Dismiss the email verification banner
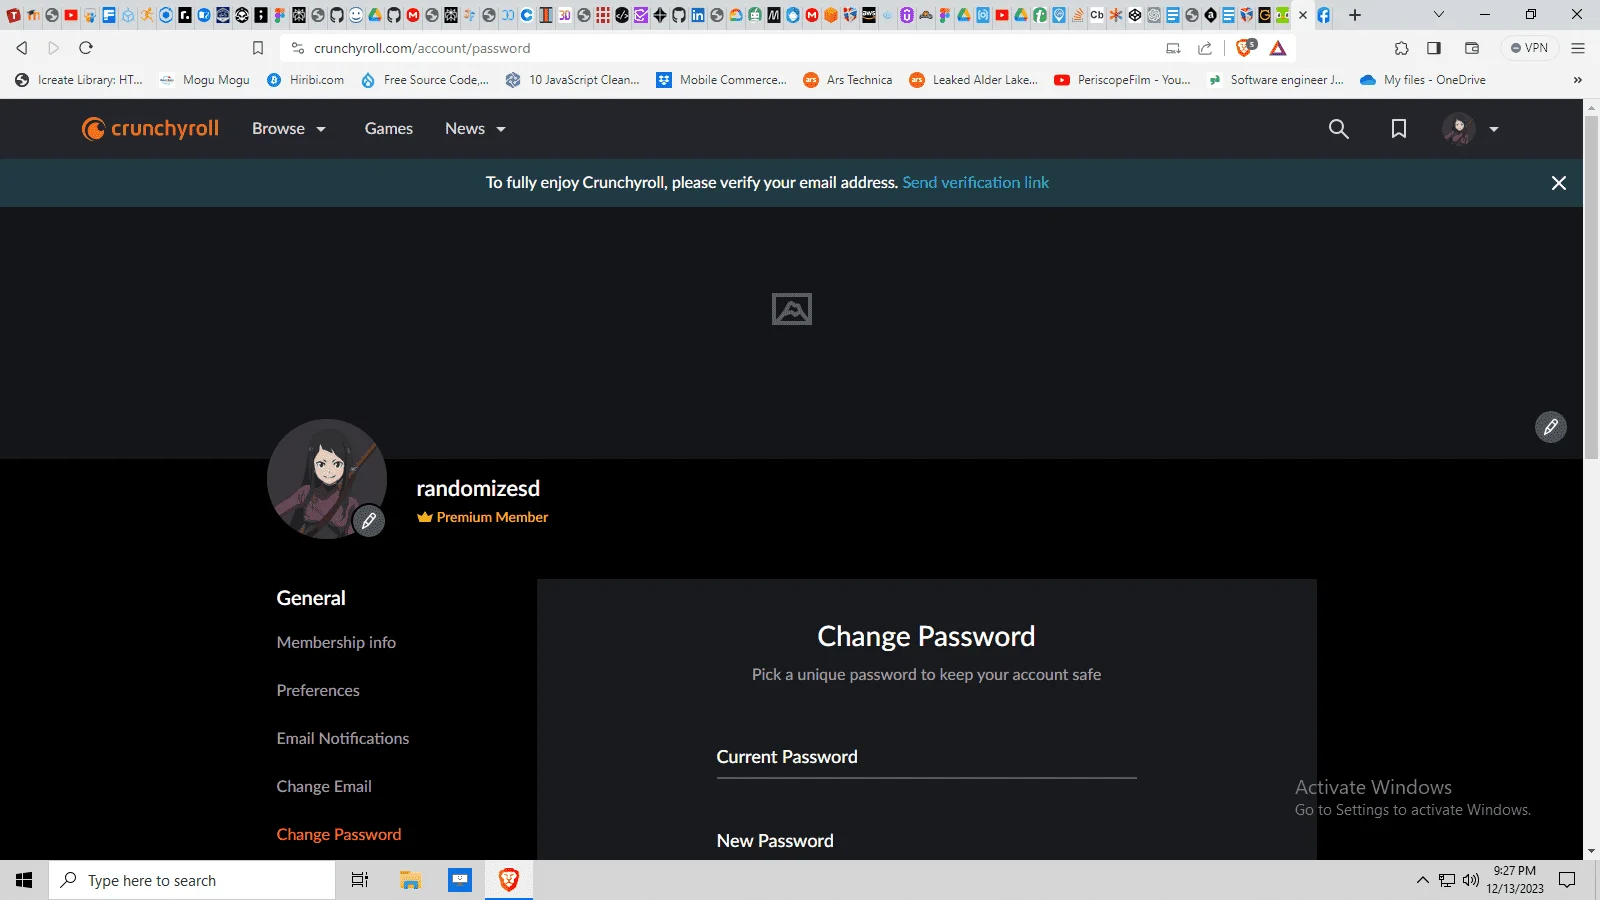 point(1558,183)
